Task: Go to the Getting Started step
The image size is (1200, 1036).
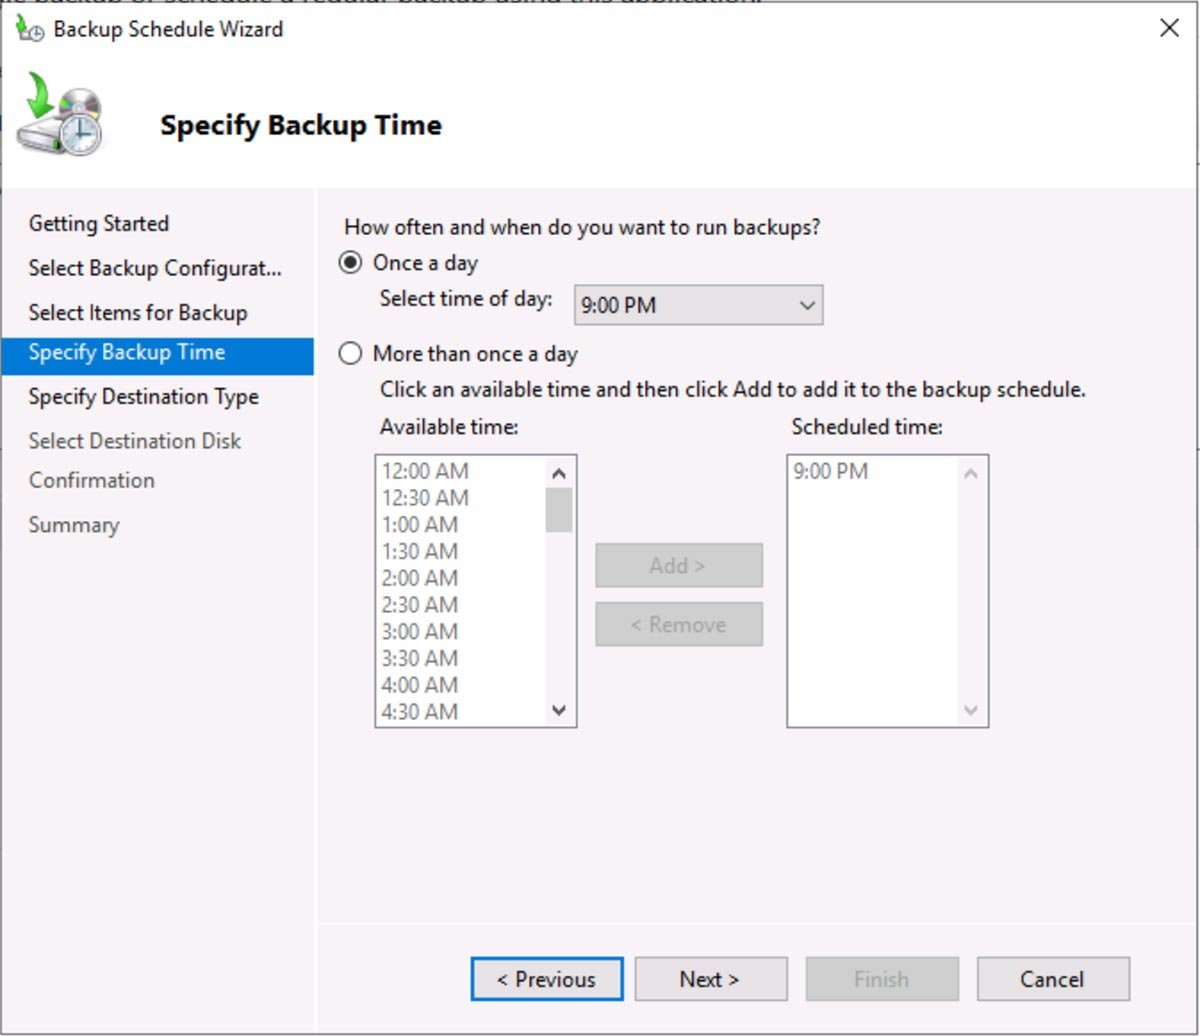Action: point(97,223)
